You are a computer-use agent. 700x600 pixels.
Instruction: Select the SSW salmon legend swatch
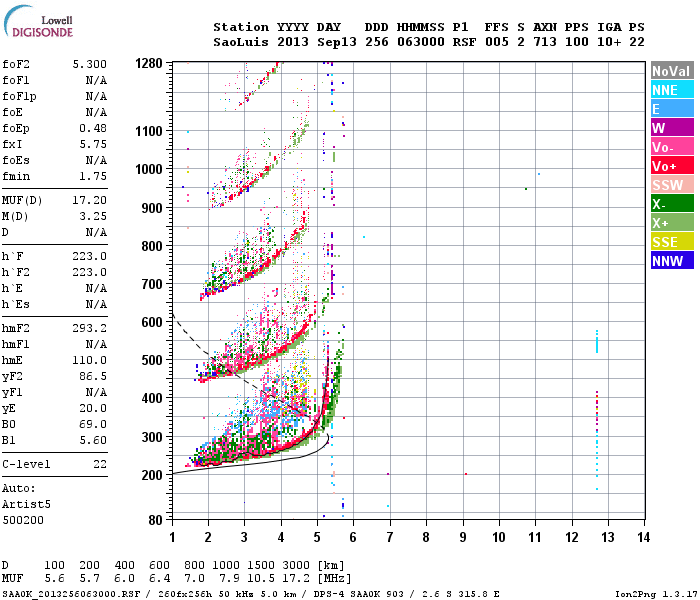pos(672,185)
